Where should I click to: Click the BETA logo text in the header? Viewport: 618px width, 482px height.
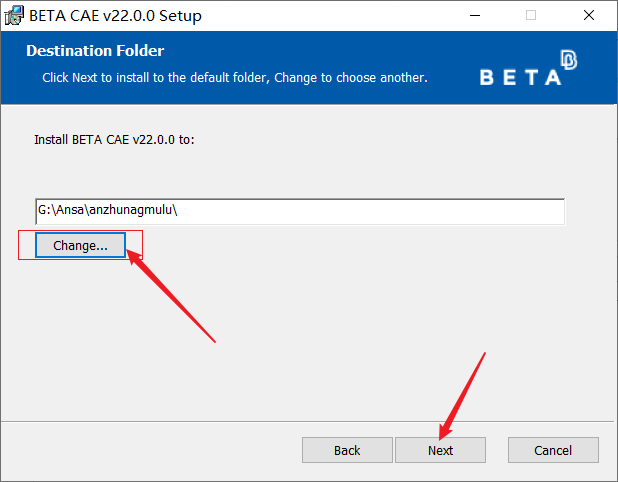(520, 78)
